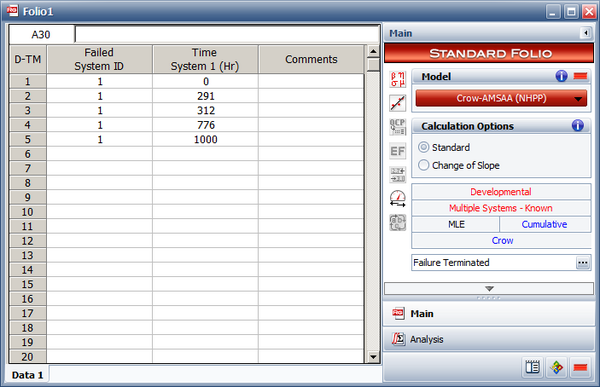Select the Comments column header
The image size is (600, 387).
[x=311, y=59]
